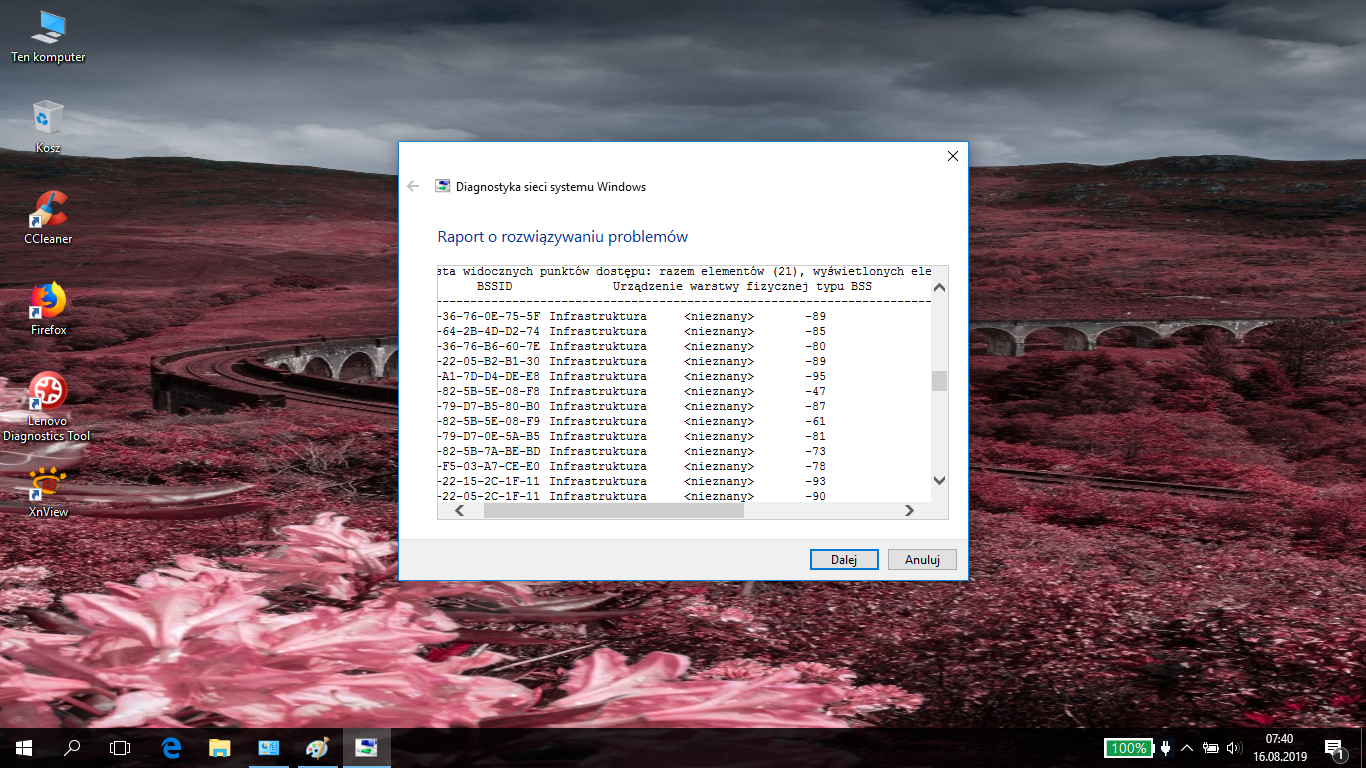Open the Lenovo Diagnostics Tool shortcut

point(48,407)
